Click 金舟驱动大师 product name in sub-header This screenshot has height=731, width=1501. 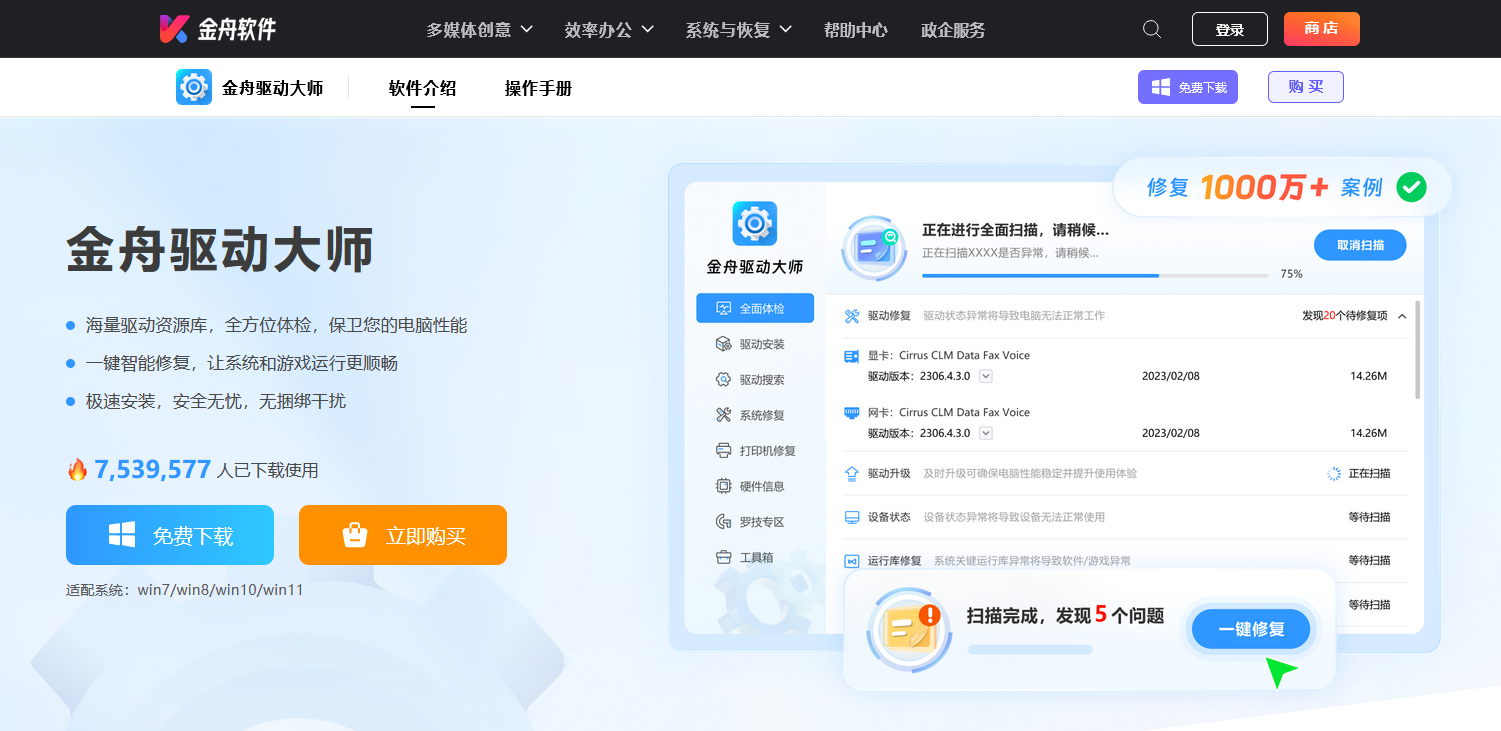273,88
